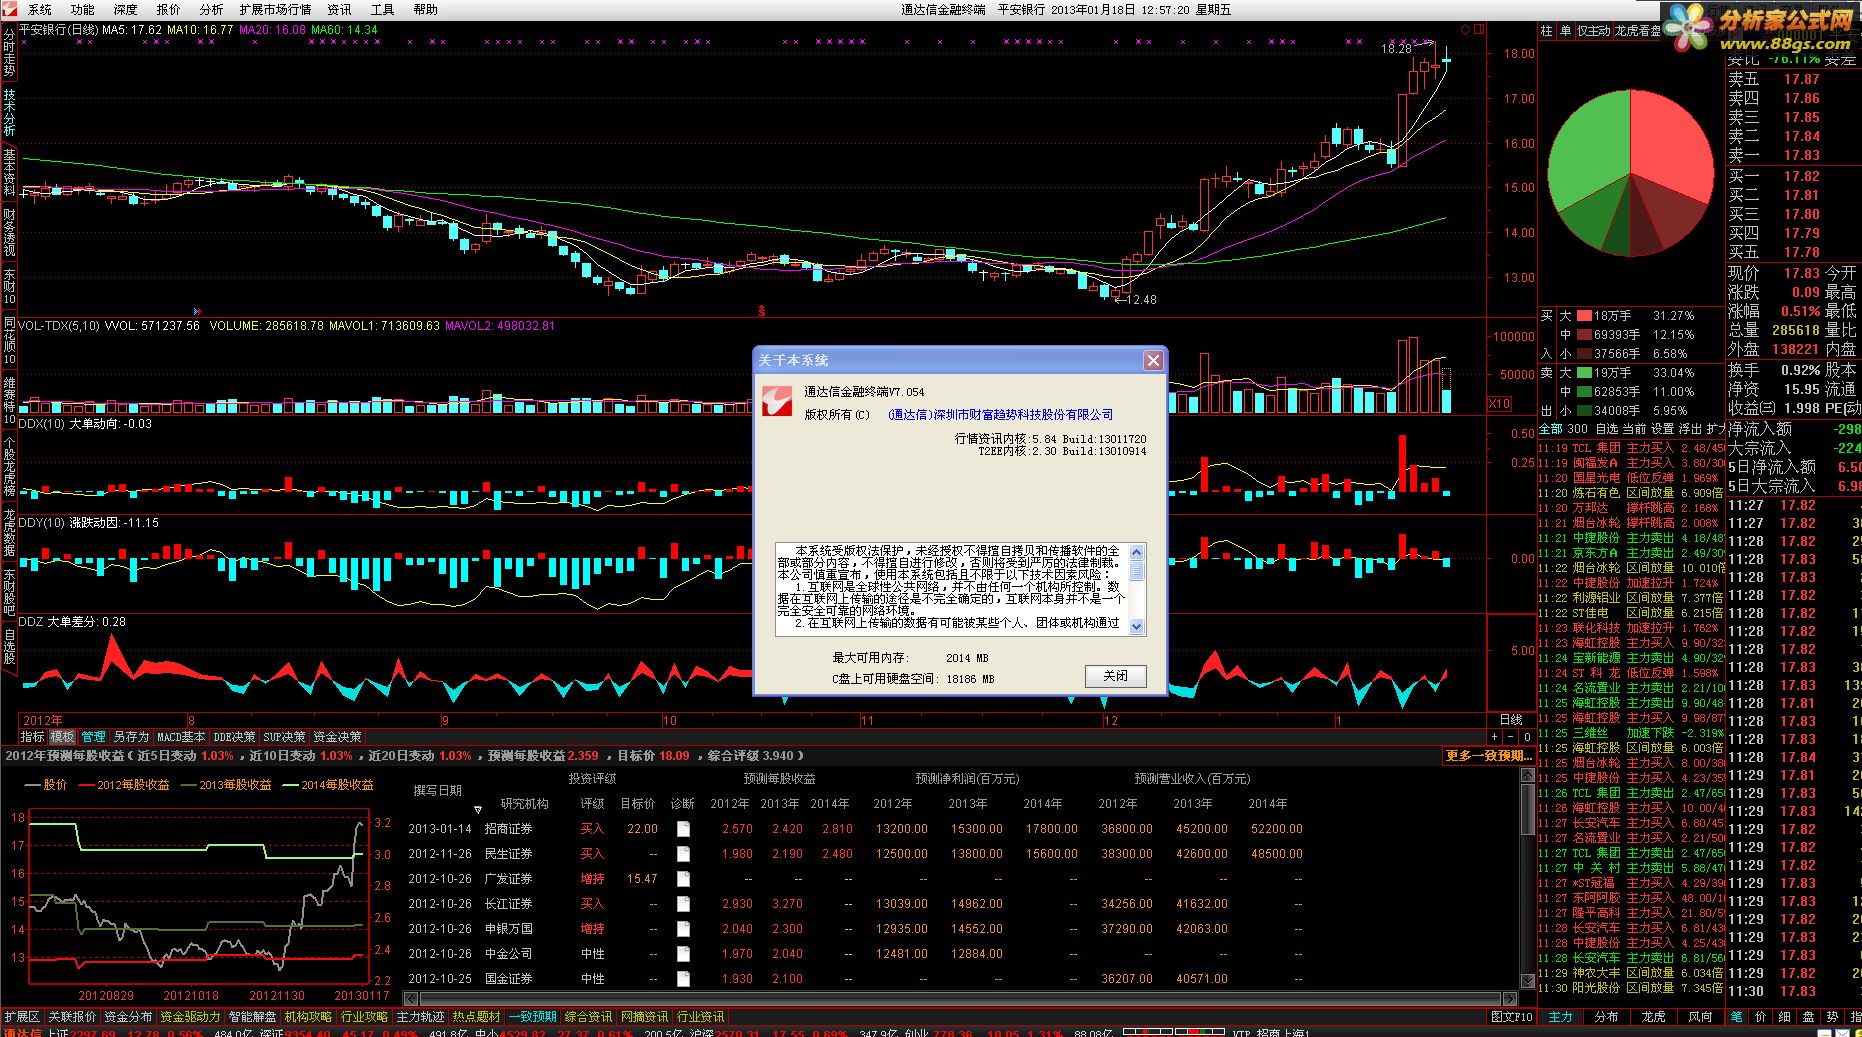Click the minus zoom-out chart button
Screen dimensions: 1862x1037
[1510, 737]
